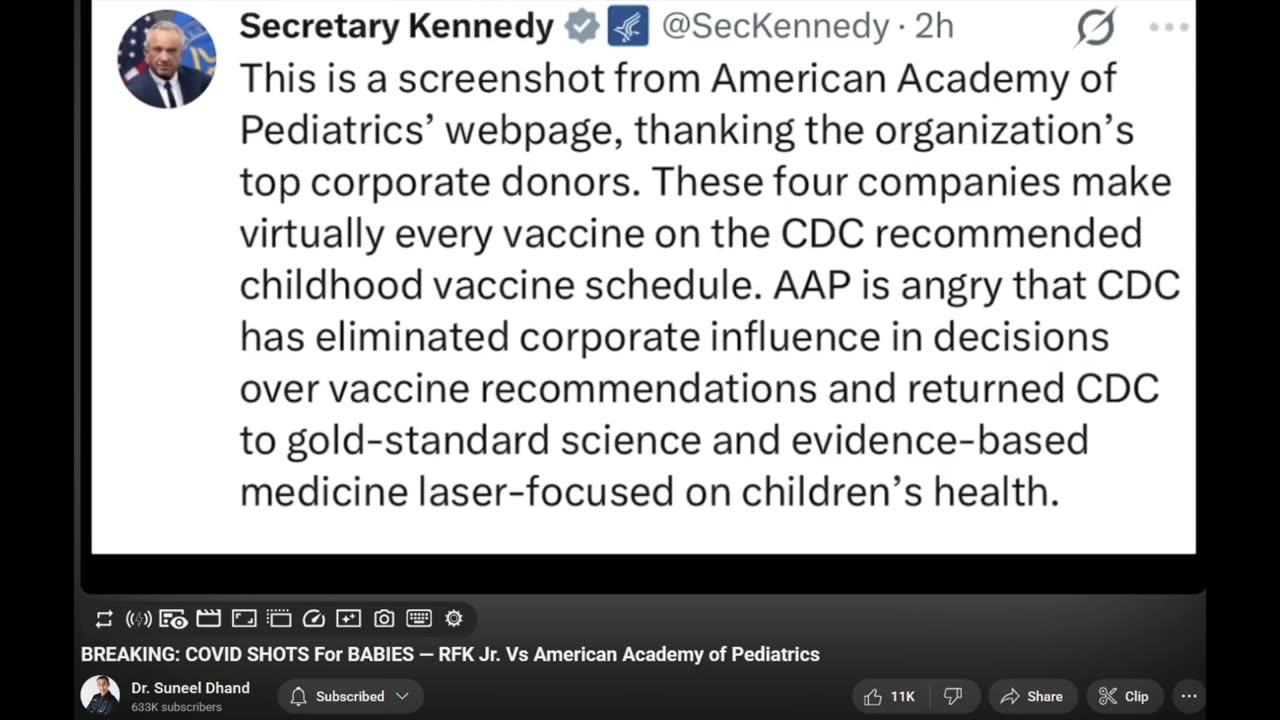Viewport: 1280px width, 720px height.
Task: Open the enhancer settings gear icon
Action: coord(454,619)
